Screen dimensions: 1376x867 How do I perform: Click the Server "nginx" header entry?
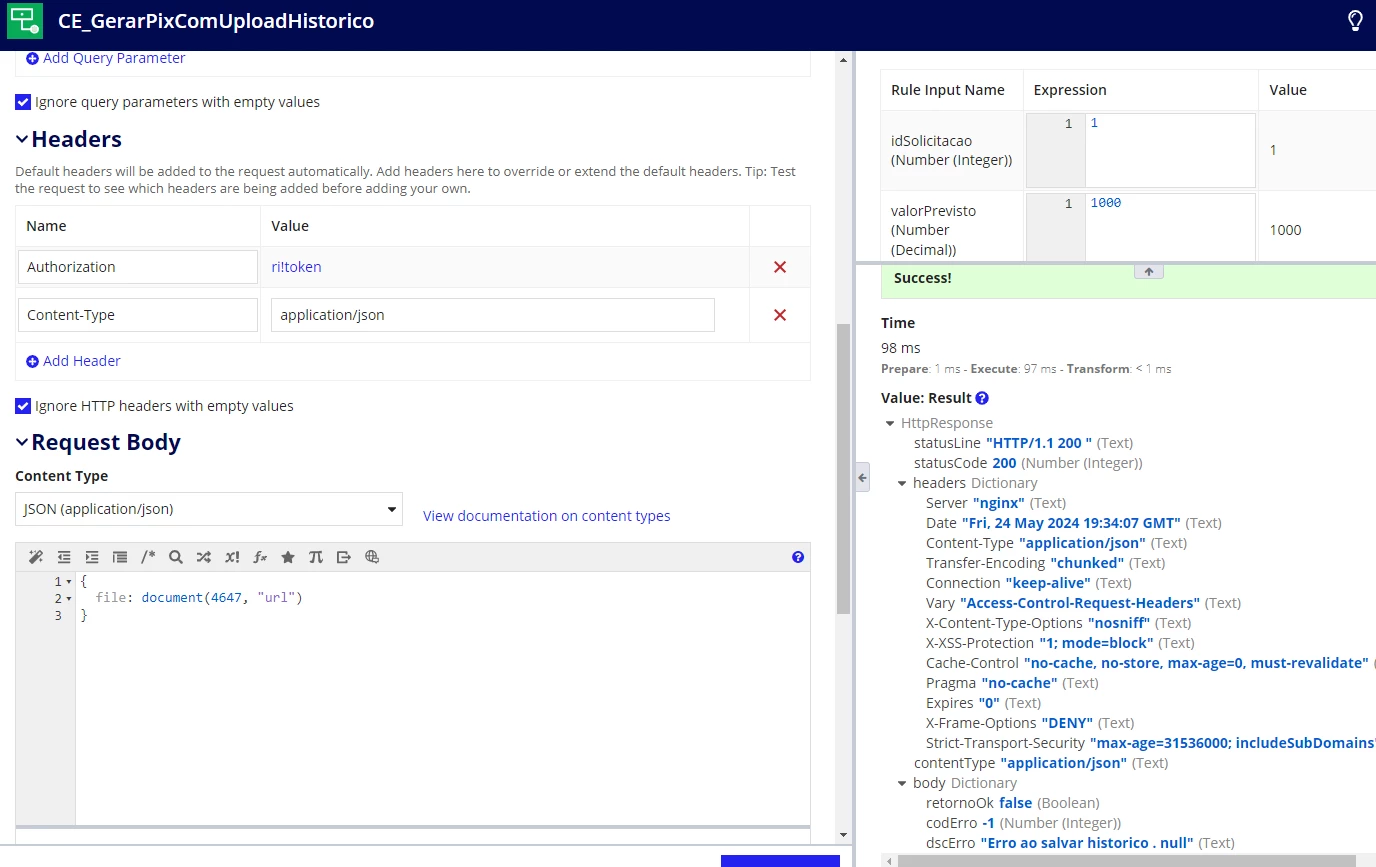(996, 503)
